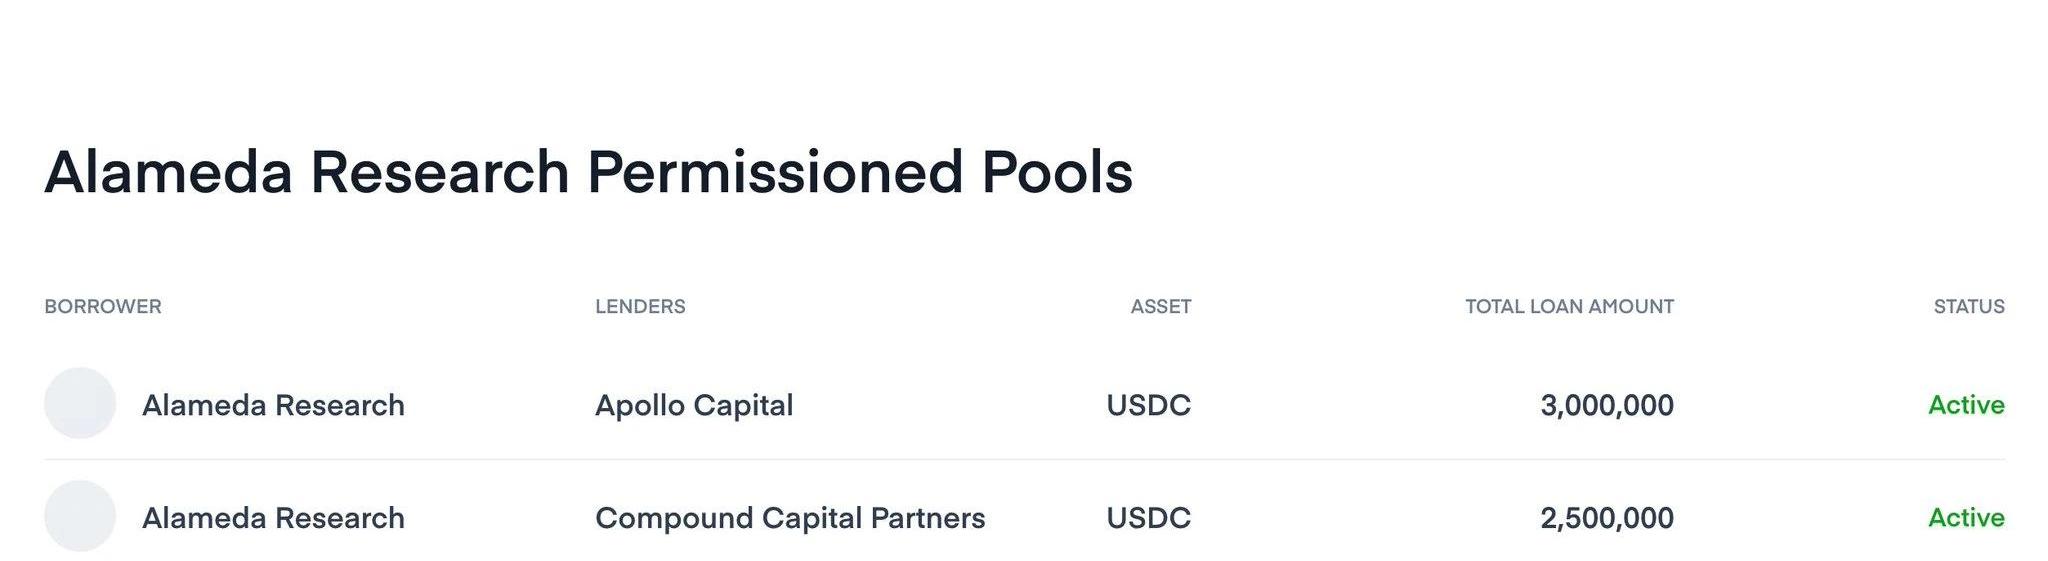
Task: Click the first row's borrower avatar circle
Action: click(x=80, y=403)
